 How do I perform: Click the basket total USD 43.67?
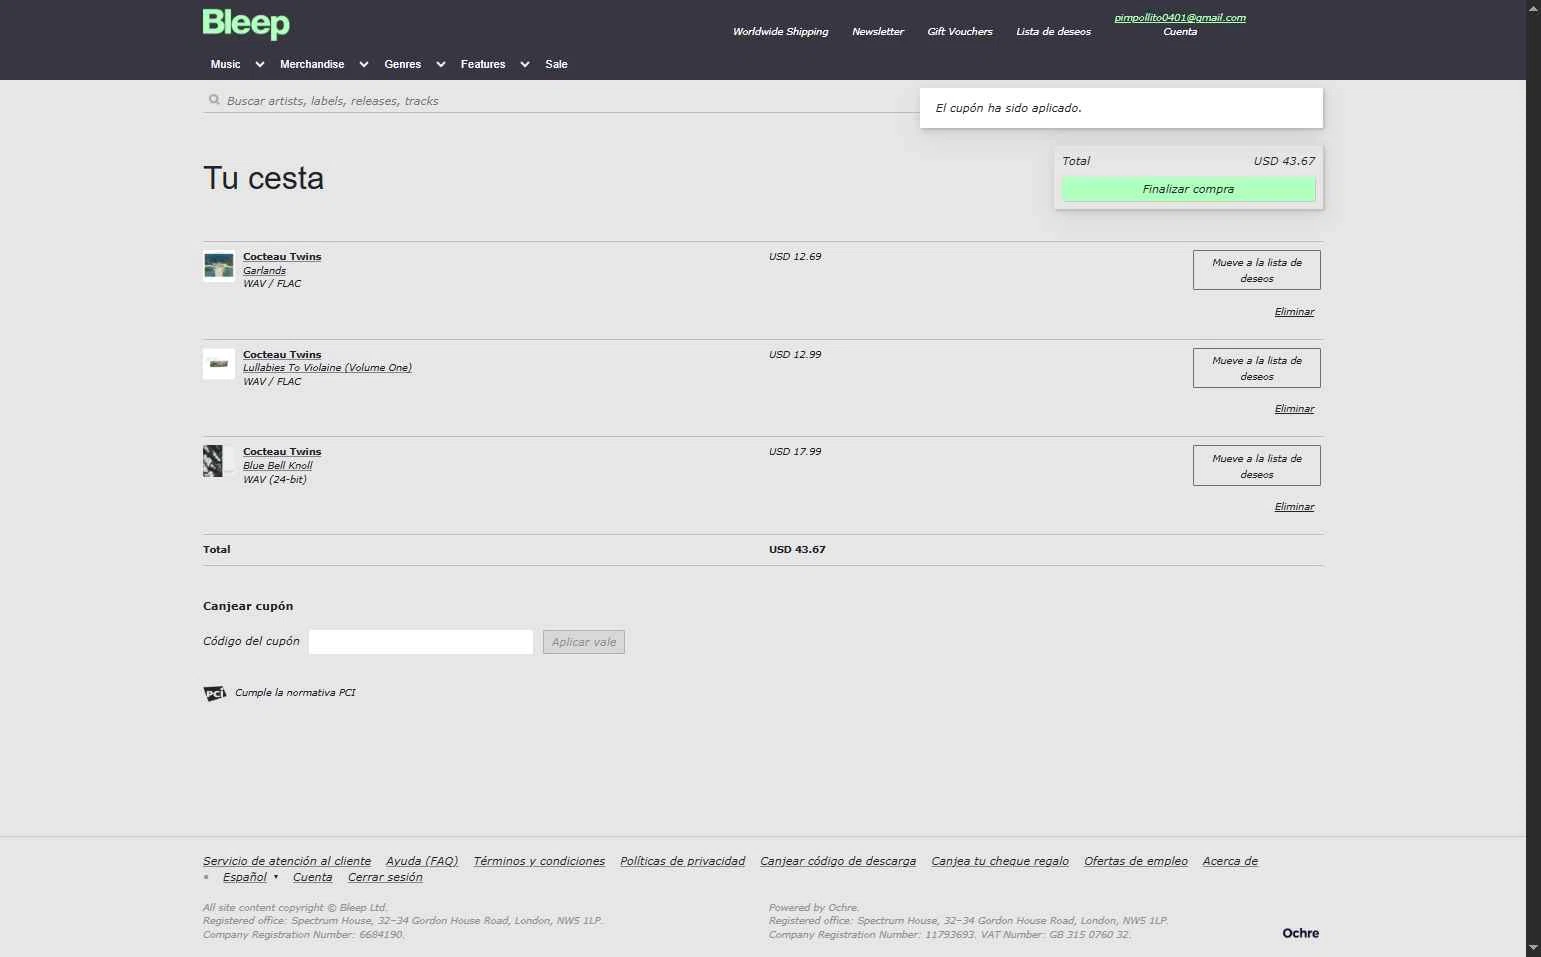(x=797, y=550)
